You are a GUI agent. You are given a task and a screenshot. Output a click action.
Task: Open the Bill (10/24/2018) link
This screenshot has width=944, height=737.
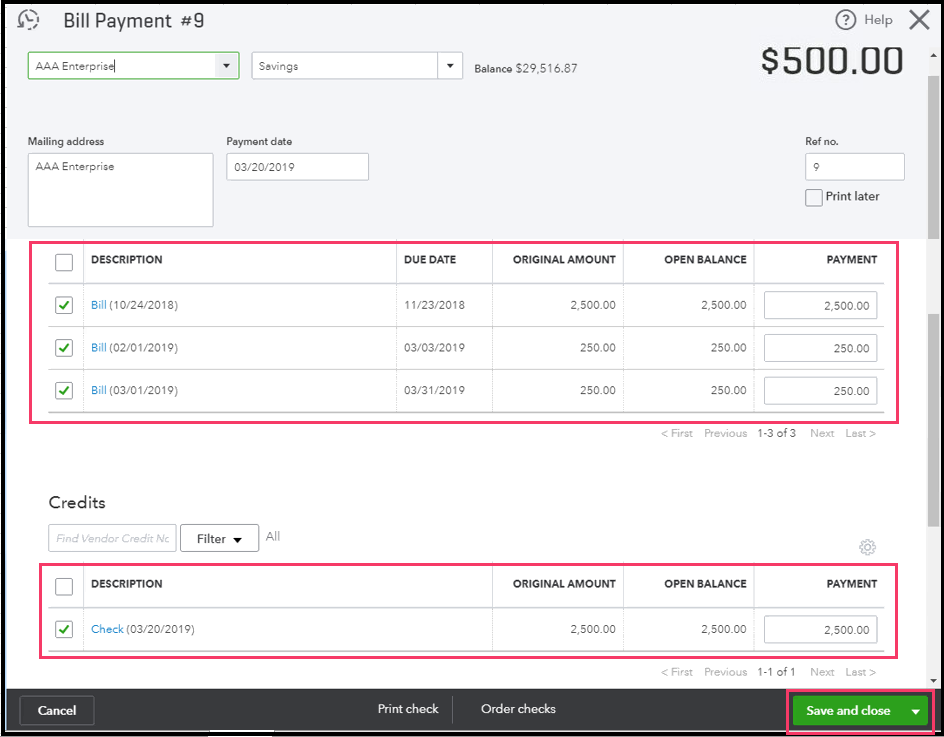click(98, 305)
